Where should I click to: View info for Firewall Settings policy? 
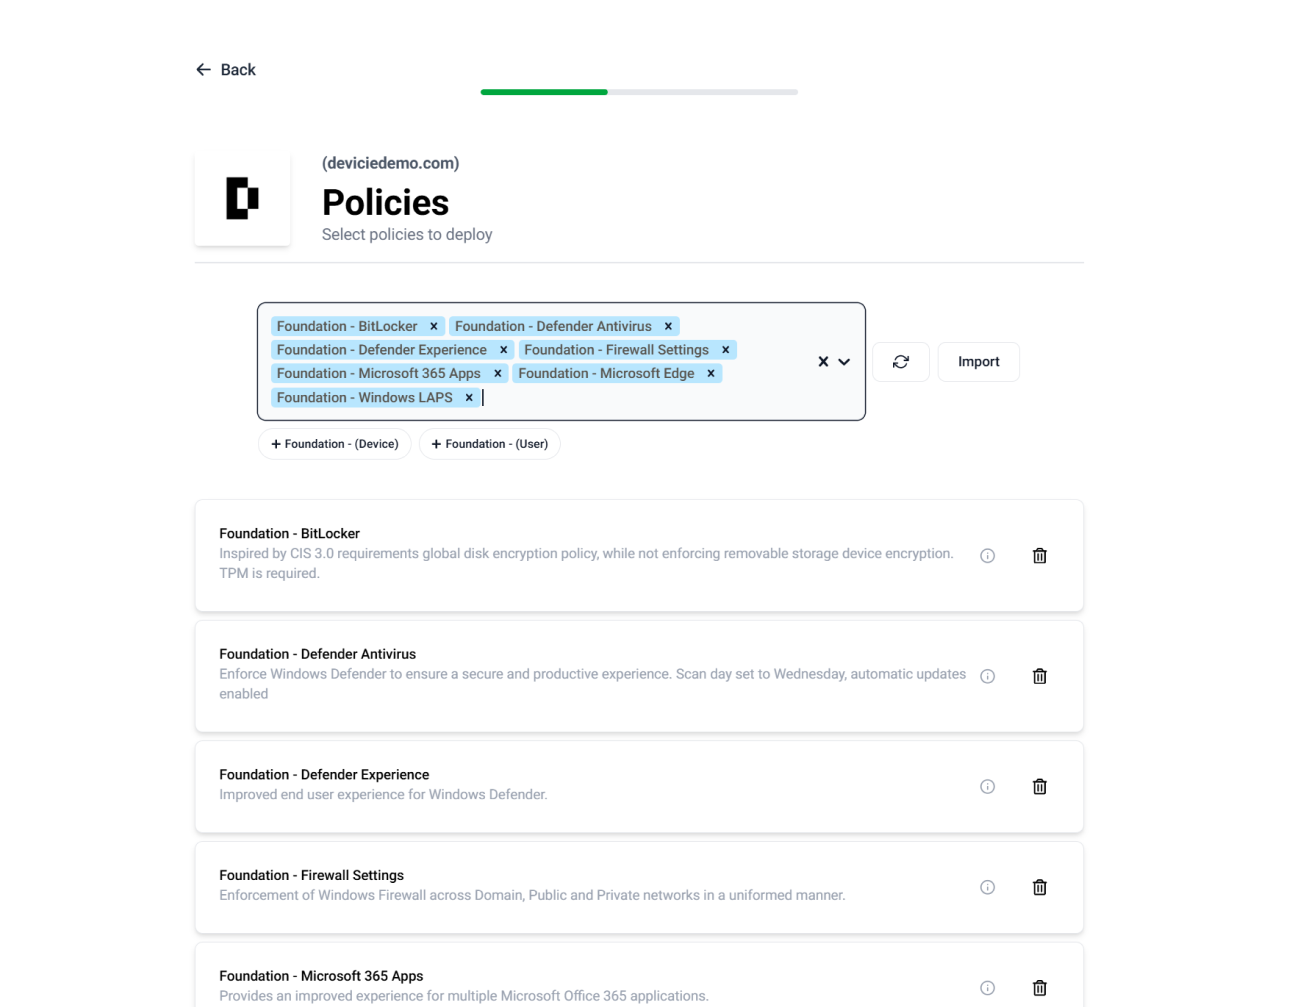click(x=987, y=887)
